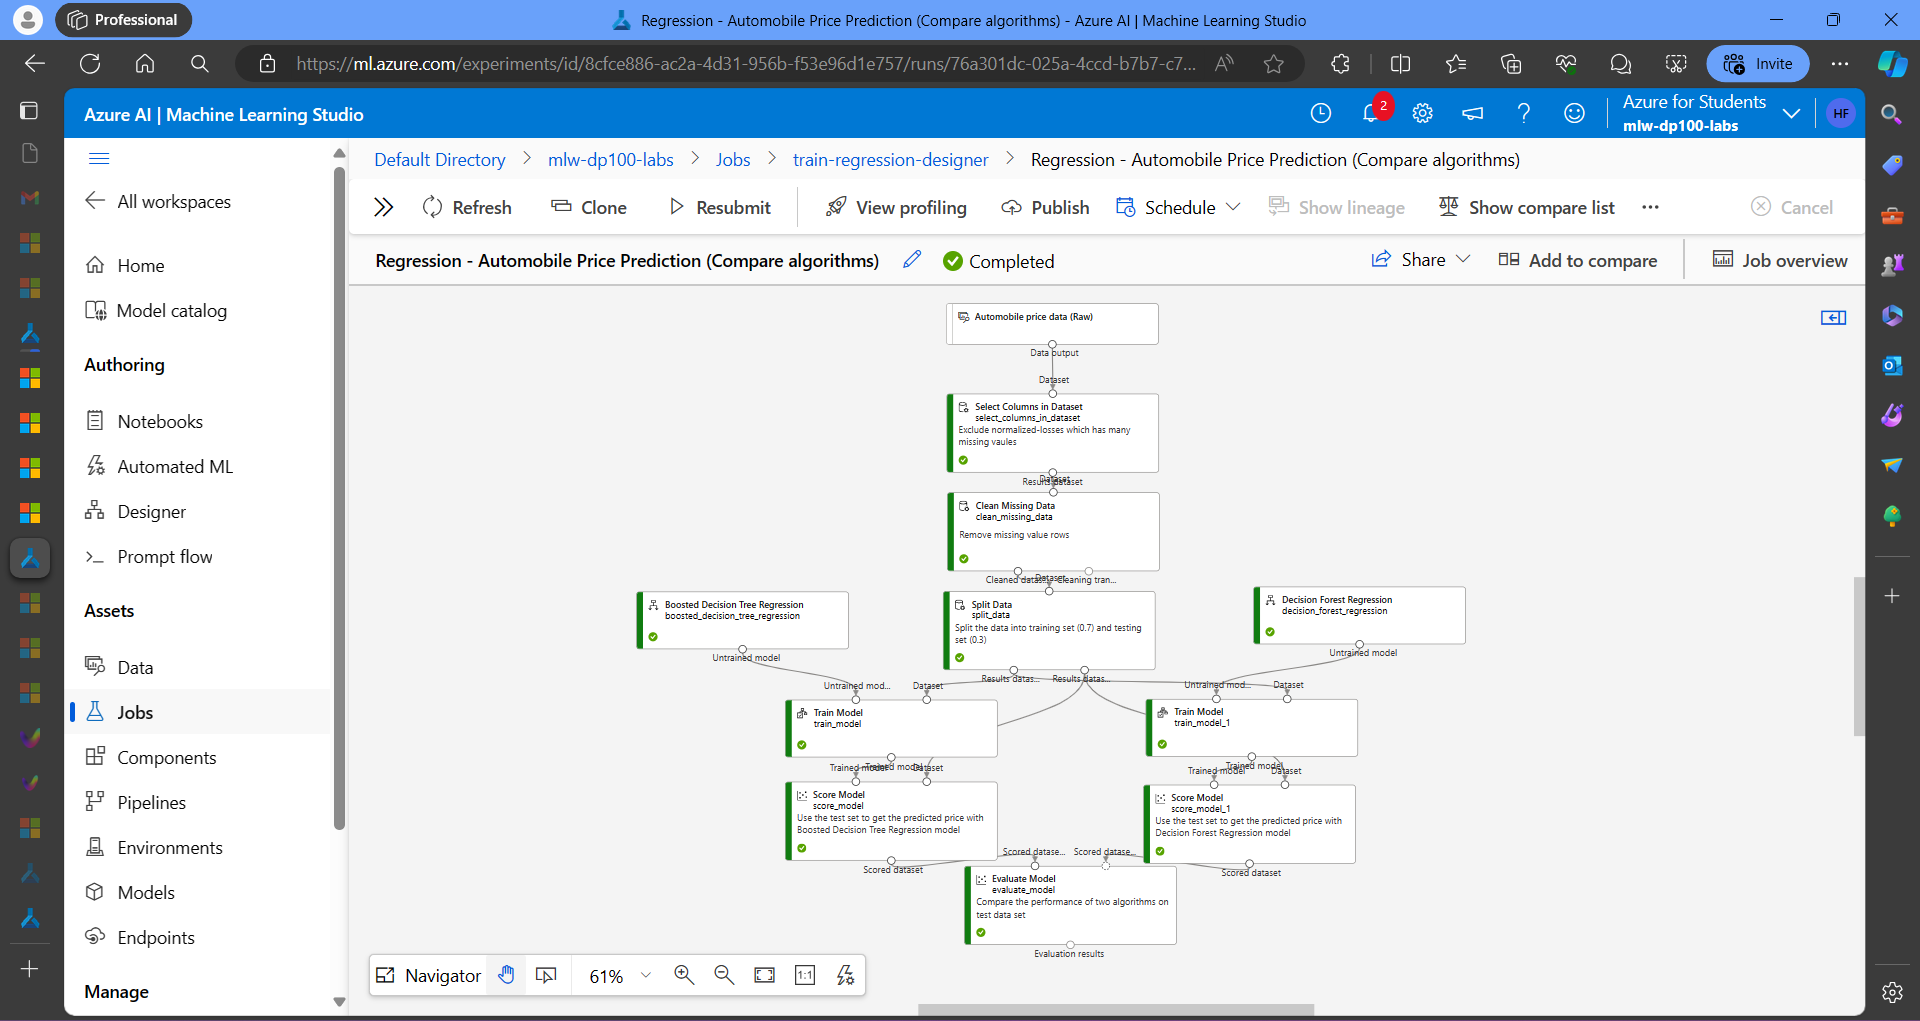Image resolution: width=1920 pixels, height=1021 pixels.
Task: Click Invite button in browser toolbar
Action: click(1758, 64)
